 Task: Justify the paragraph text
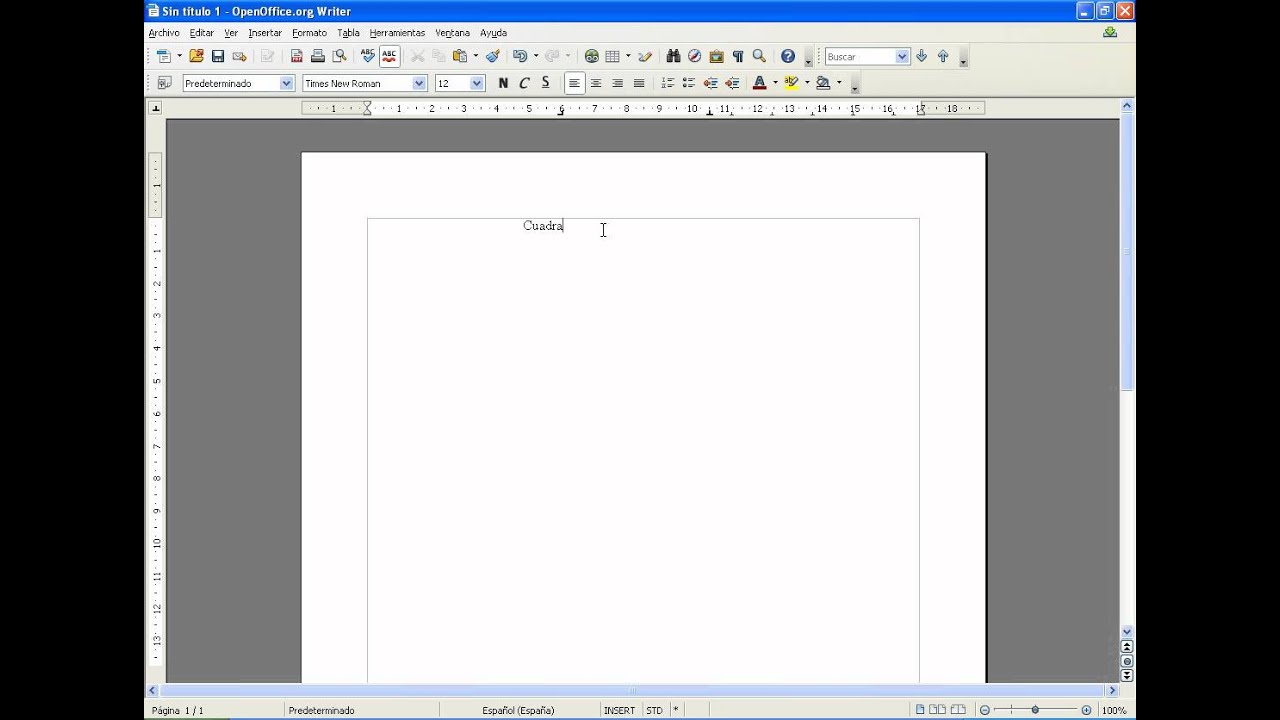coord(639,83)
